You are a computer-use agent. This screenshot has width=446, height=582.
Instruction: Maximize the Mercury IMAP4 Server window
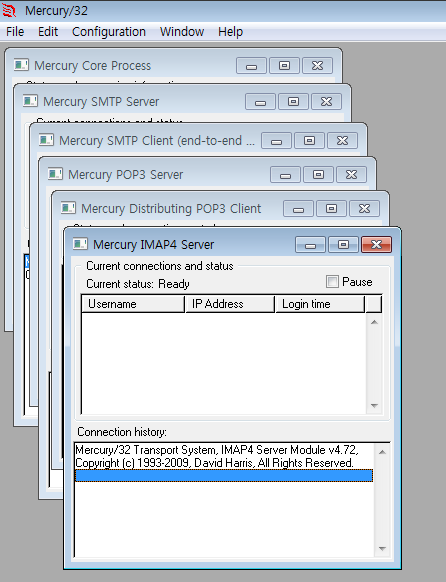pos(343,245)
